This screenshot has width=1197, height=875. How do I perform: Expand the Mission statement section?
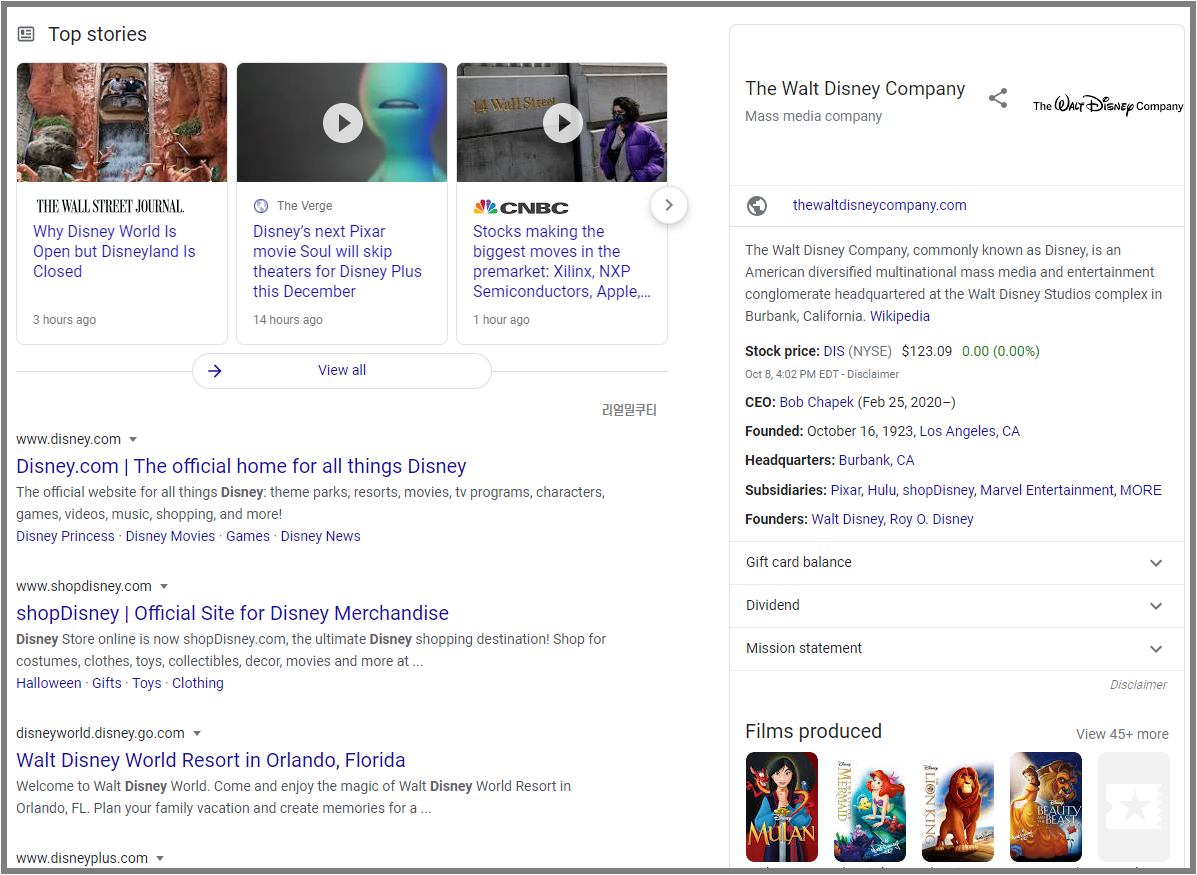pos(957,649)
